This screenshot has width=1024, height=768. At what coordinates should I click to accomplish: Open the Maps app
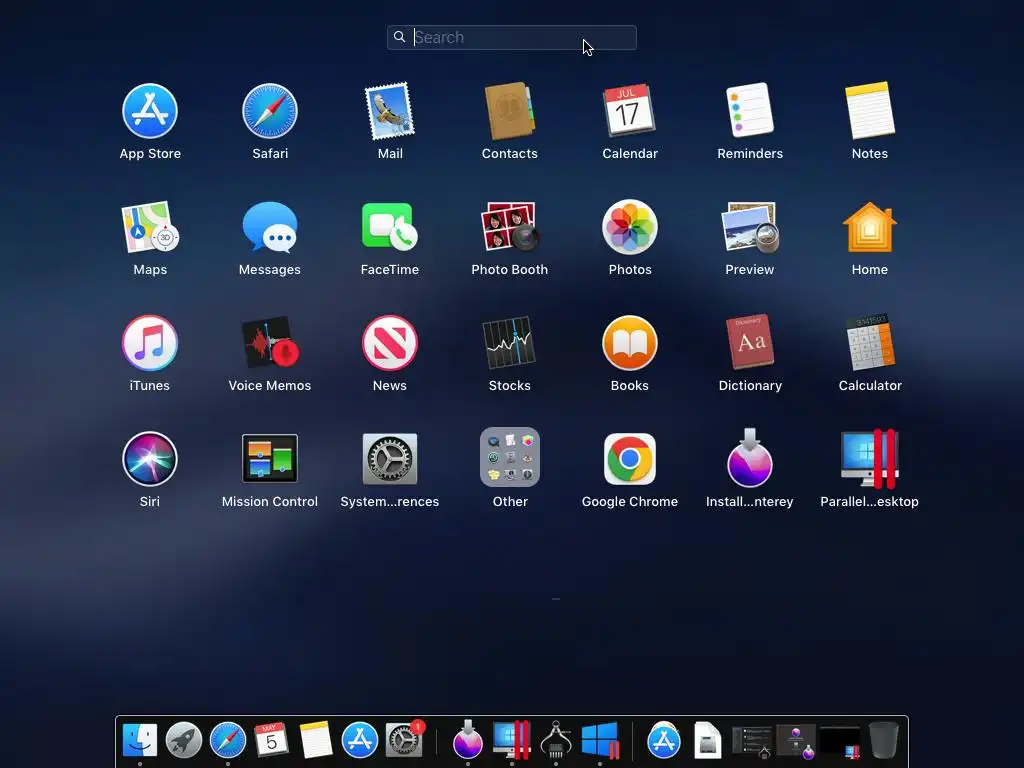coord(150,227)
